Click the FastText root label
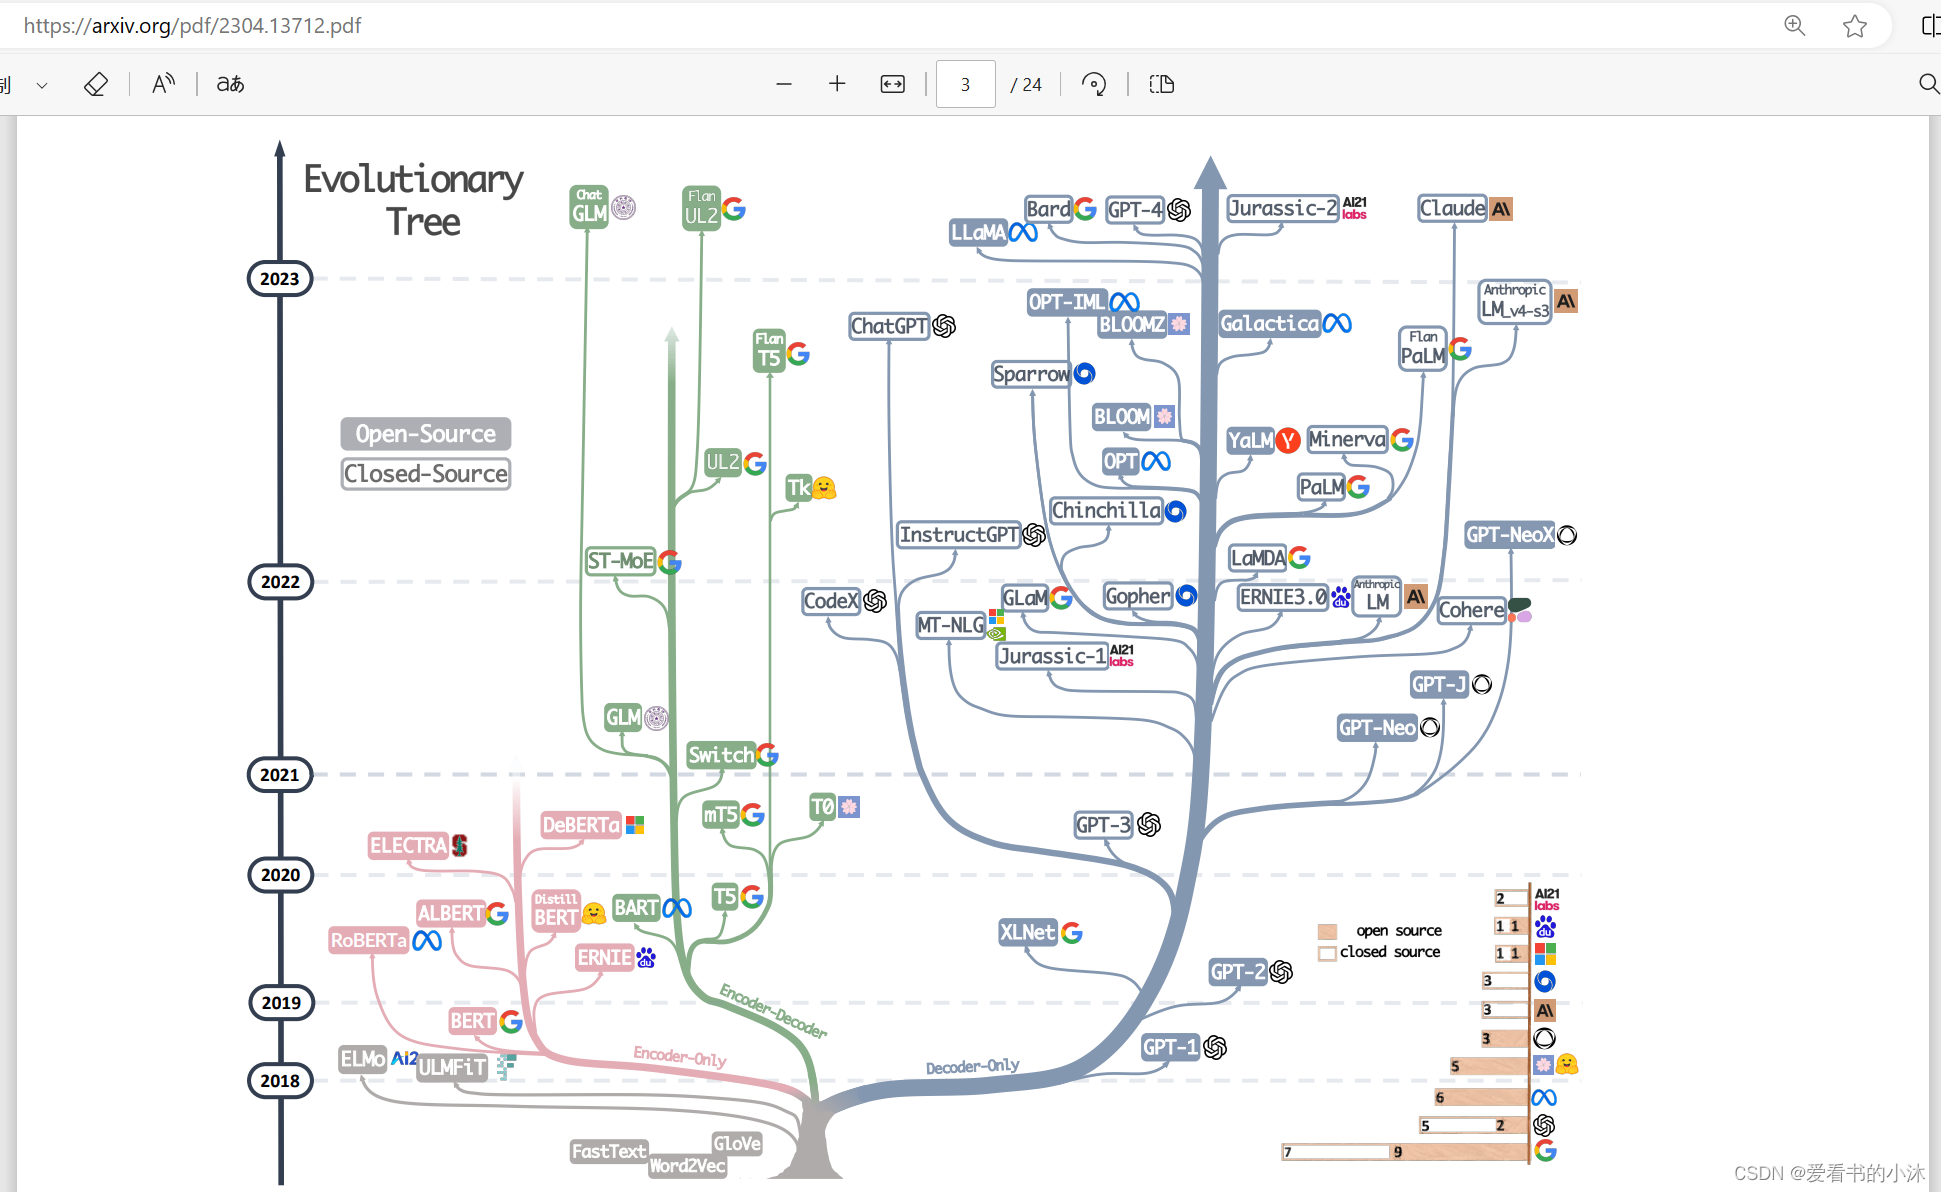 (609, 1152)
